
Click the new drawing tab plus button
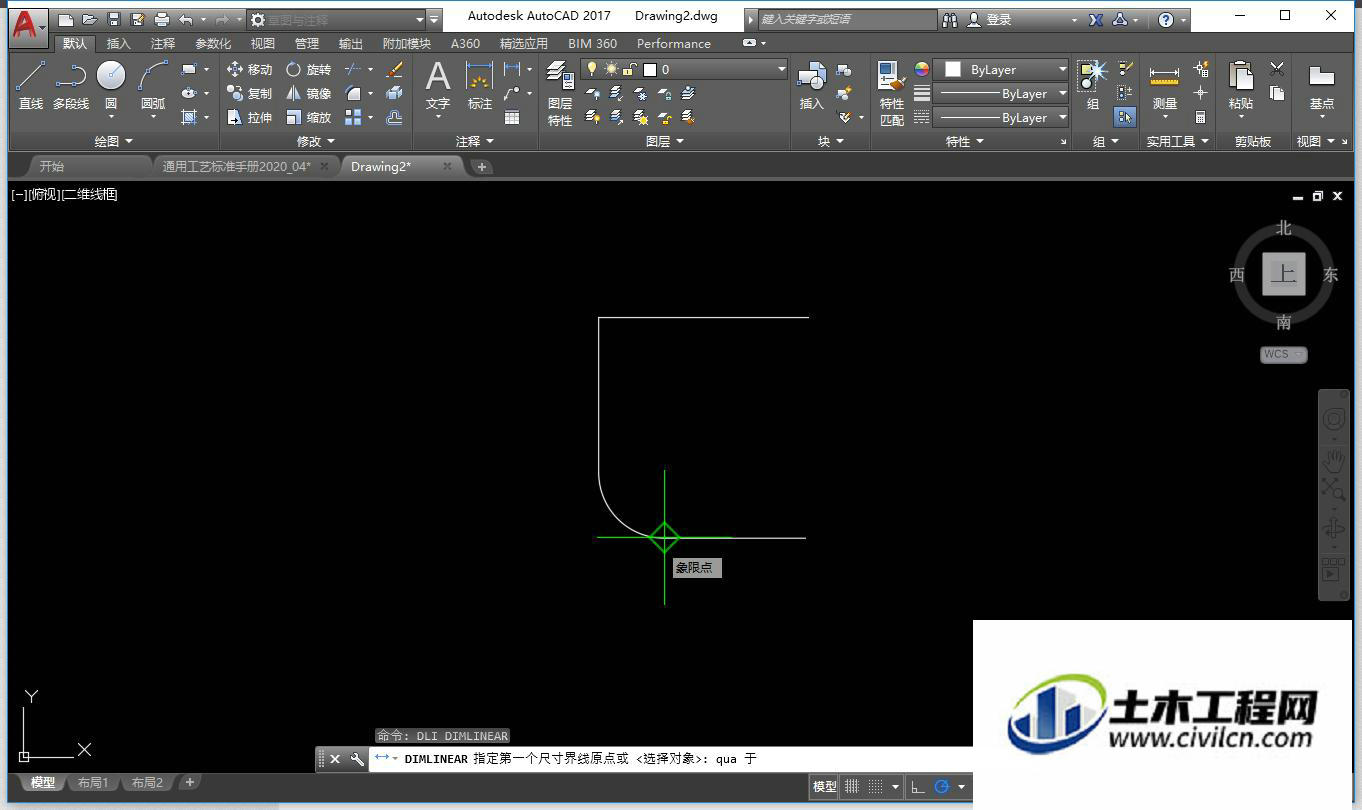(481, 167)
